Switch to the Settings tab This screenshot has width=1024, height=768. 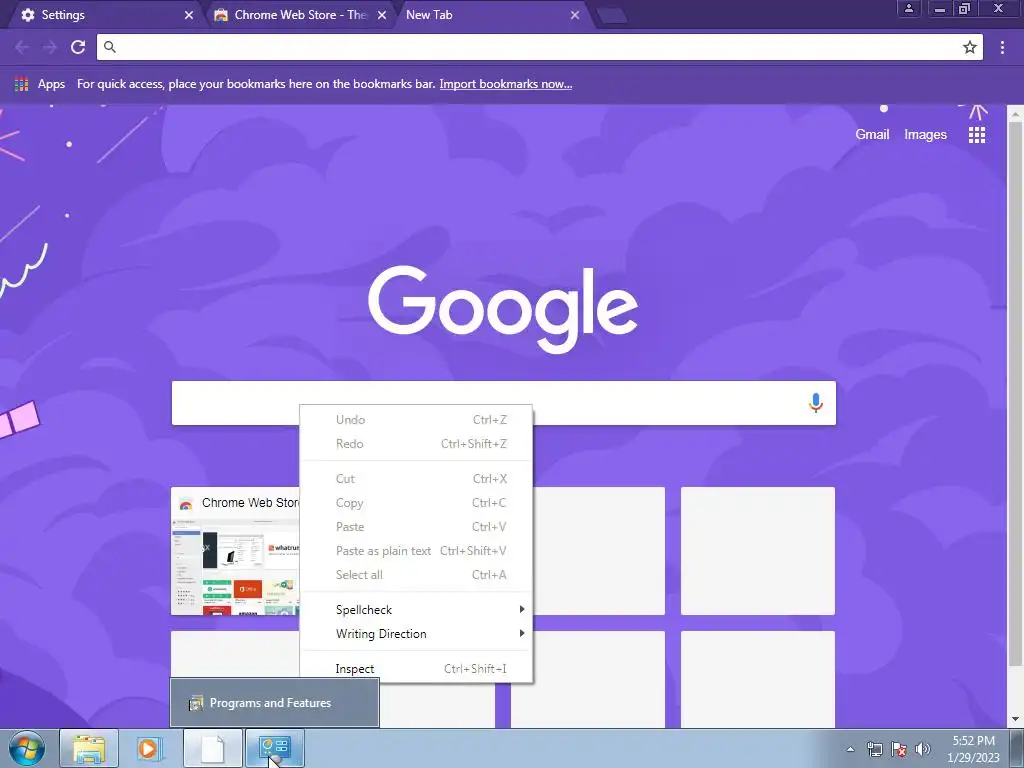104,15
